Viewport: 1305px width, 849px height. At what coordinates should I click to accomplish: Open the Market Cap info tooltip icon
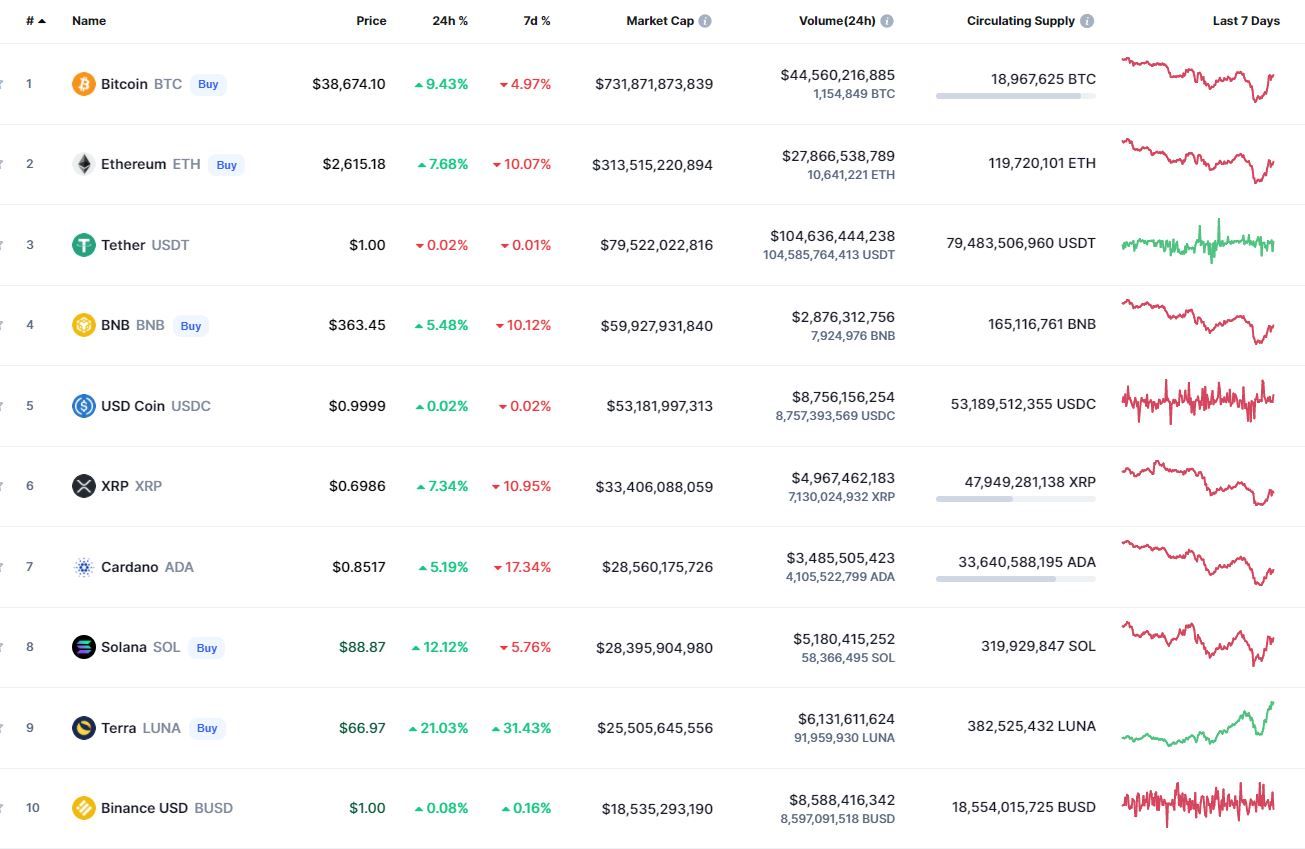[x=705, y=21]
